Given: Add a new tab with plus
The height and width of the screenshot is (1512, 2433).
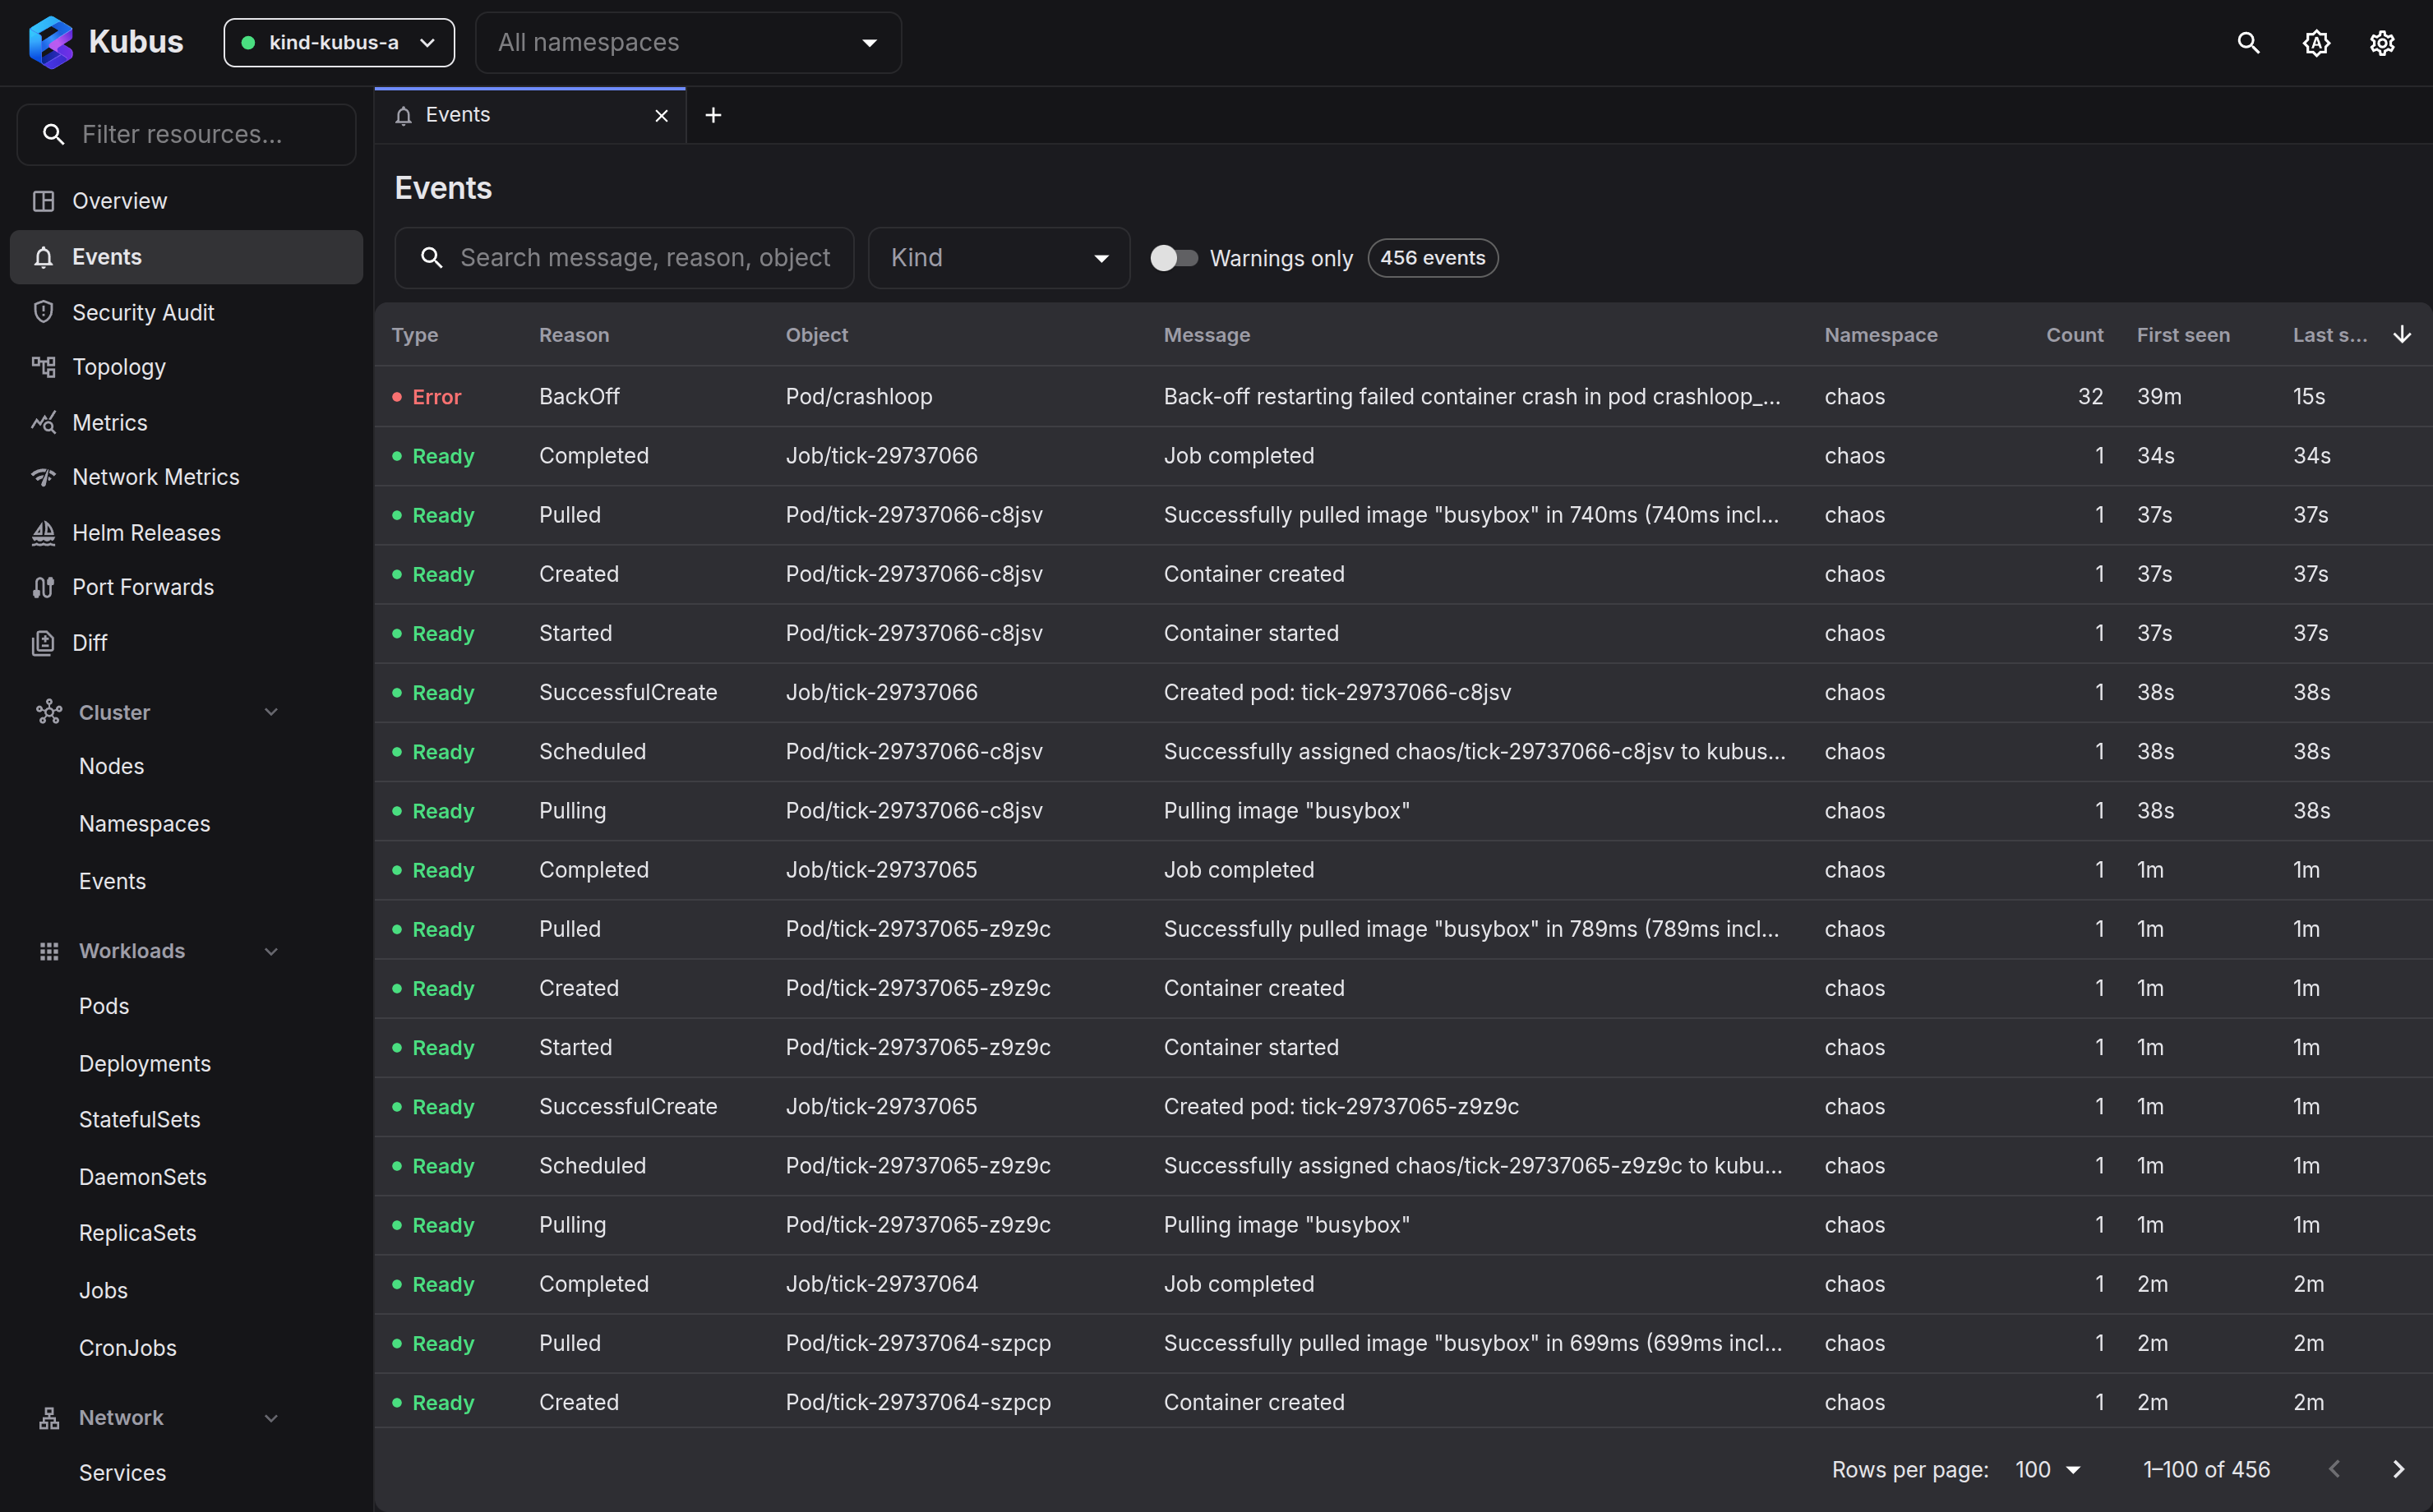Looking at the screenshot, I should [713, 116].
